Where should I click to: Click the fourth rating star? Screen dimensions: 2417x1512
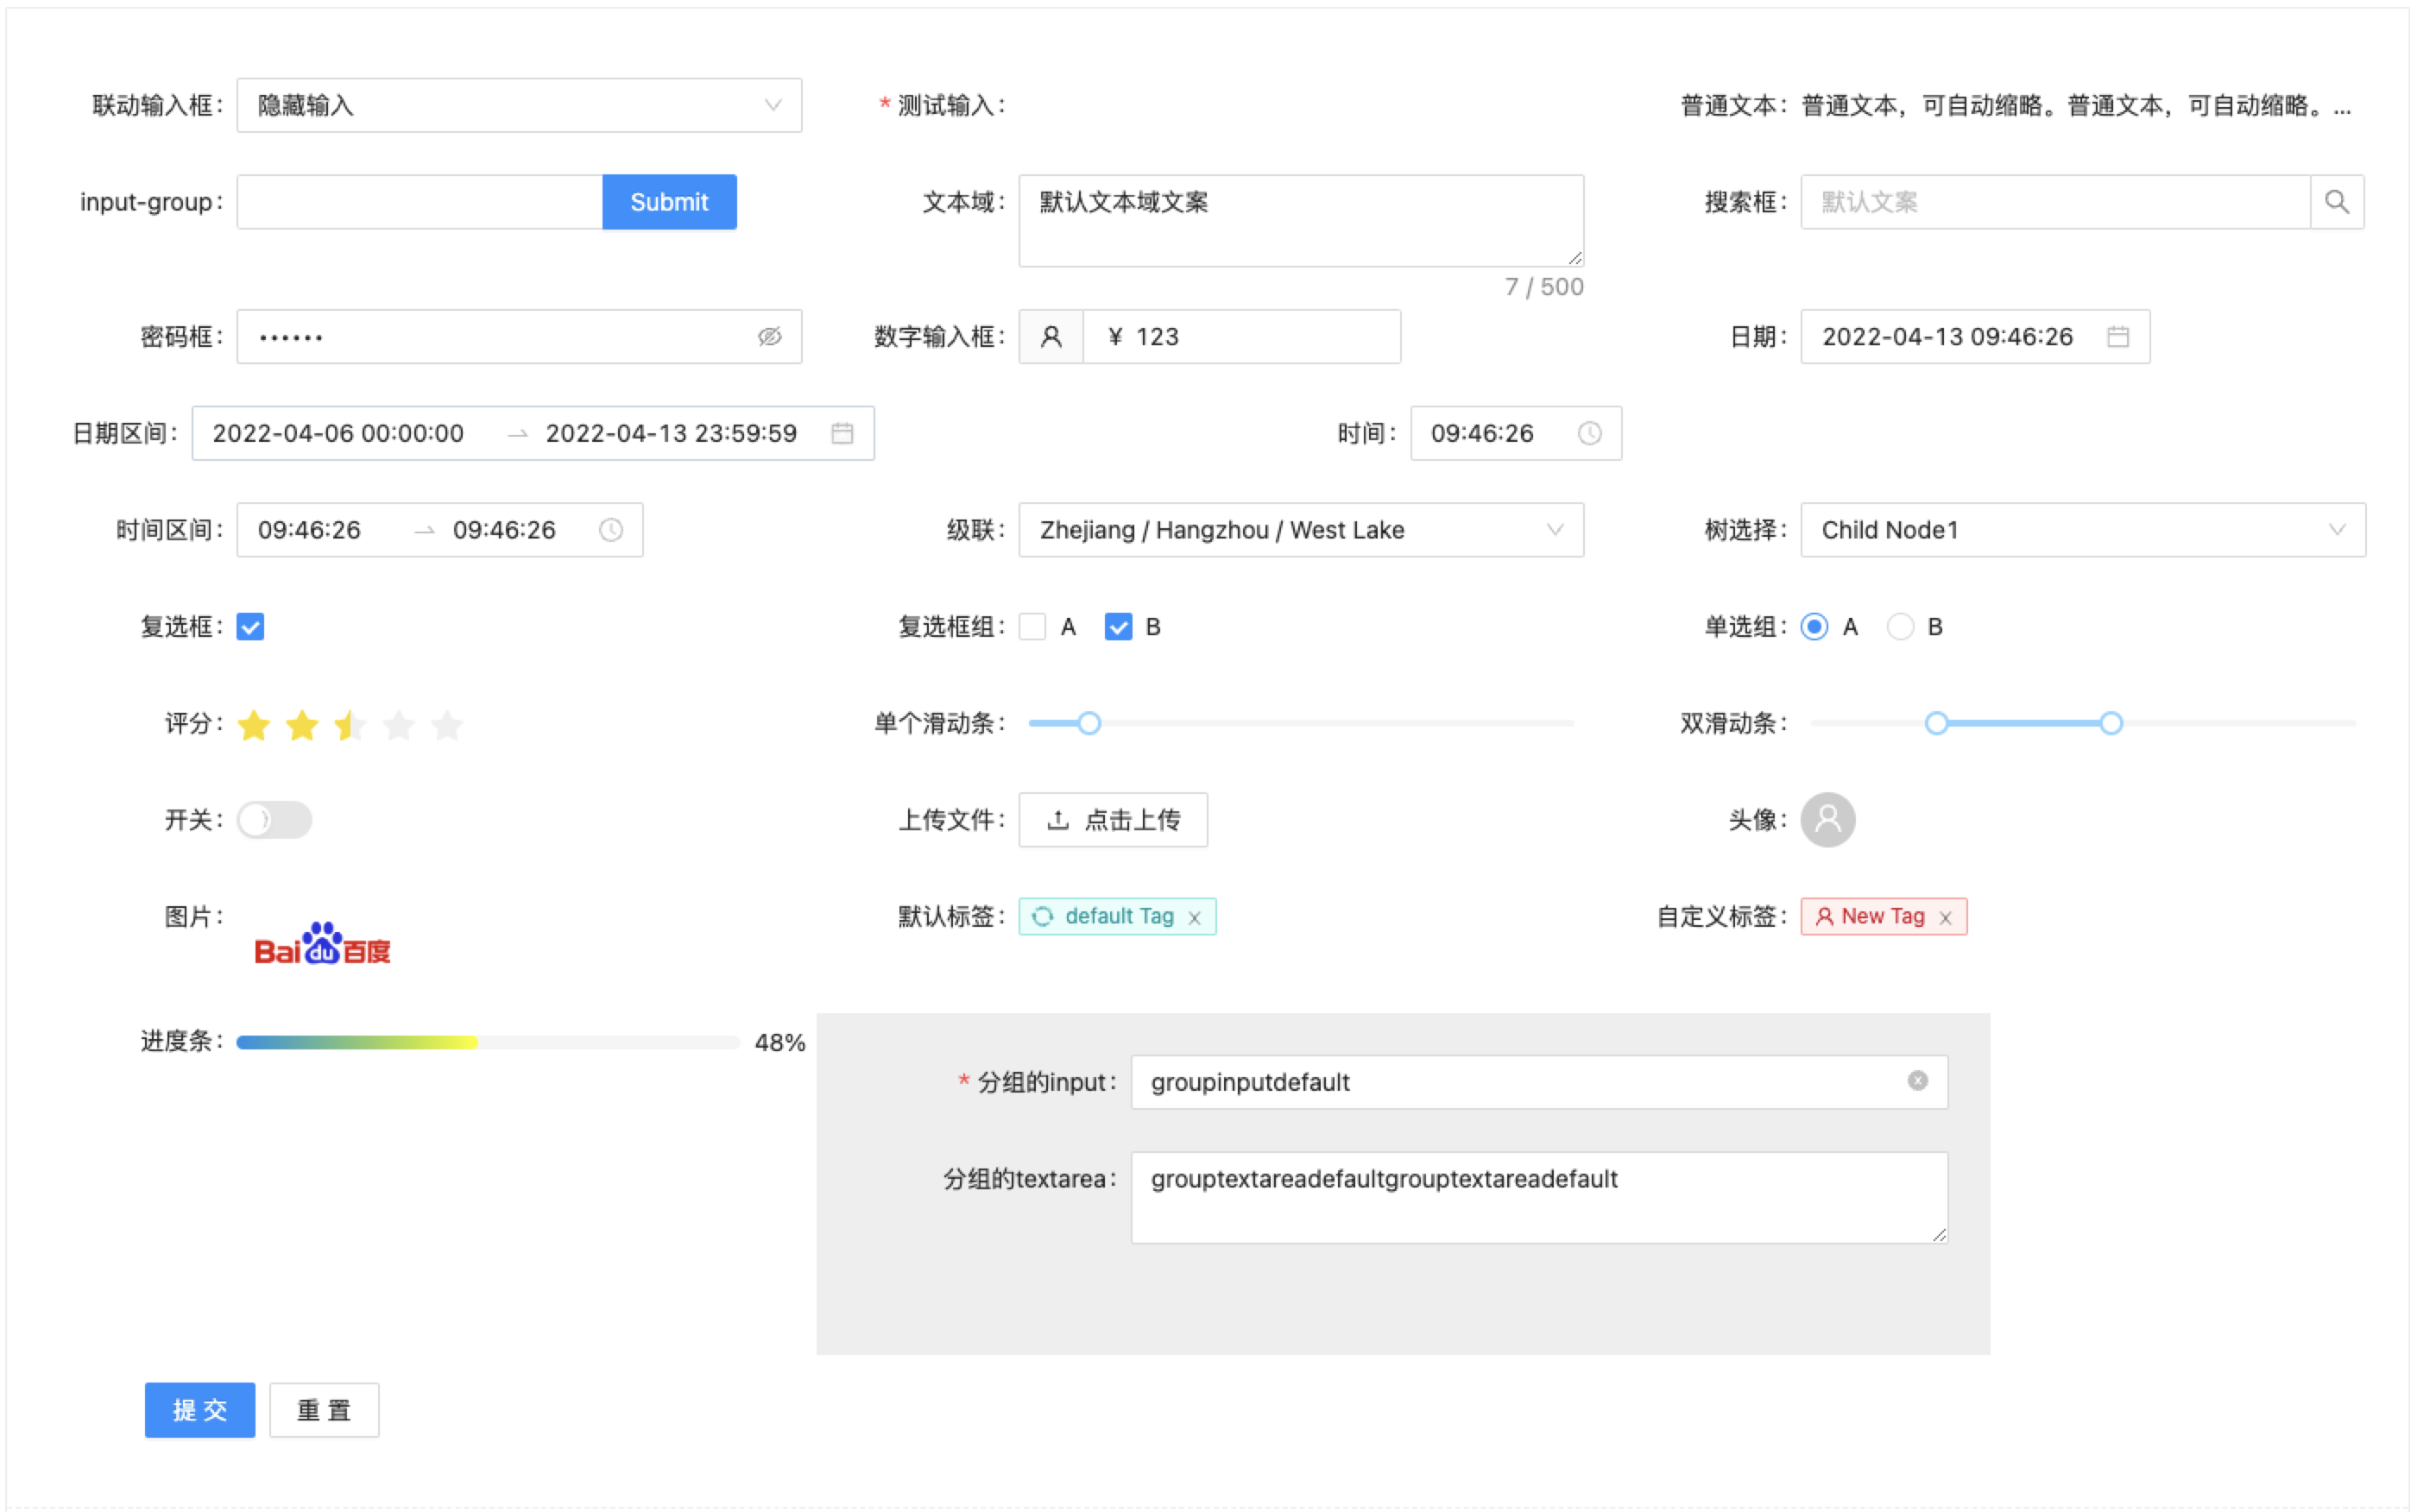point(399,724)
